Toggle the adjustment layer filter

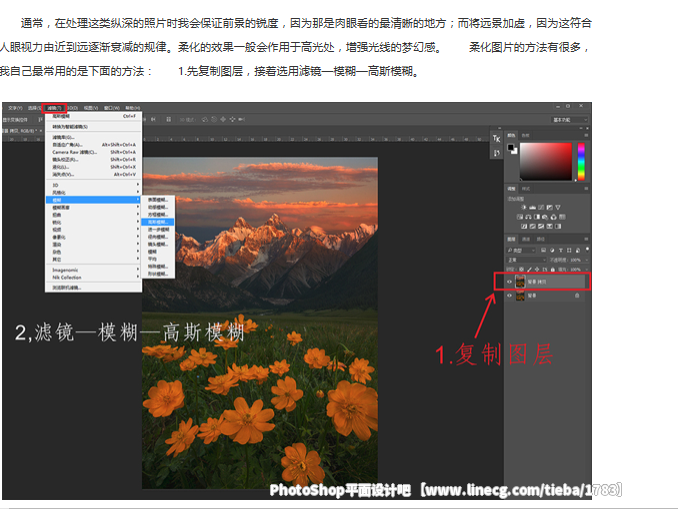point(552,250)
